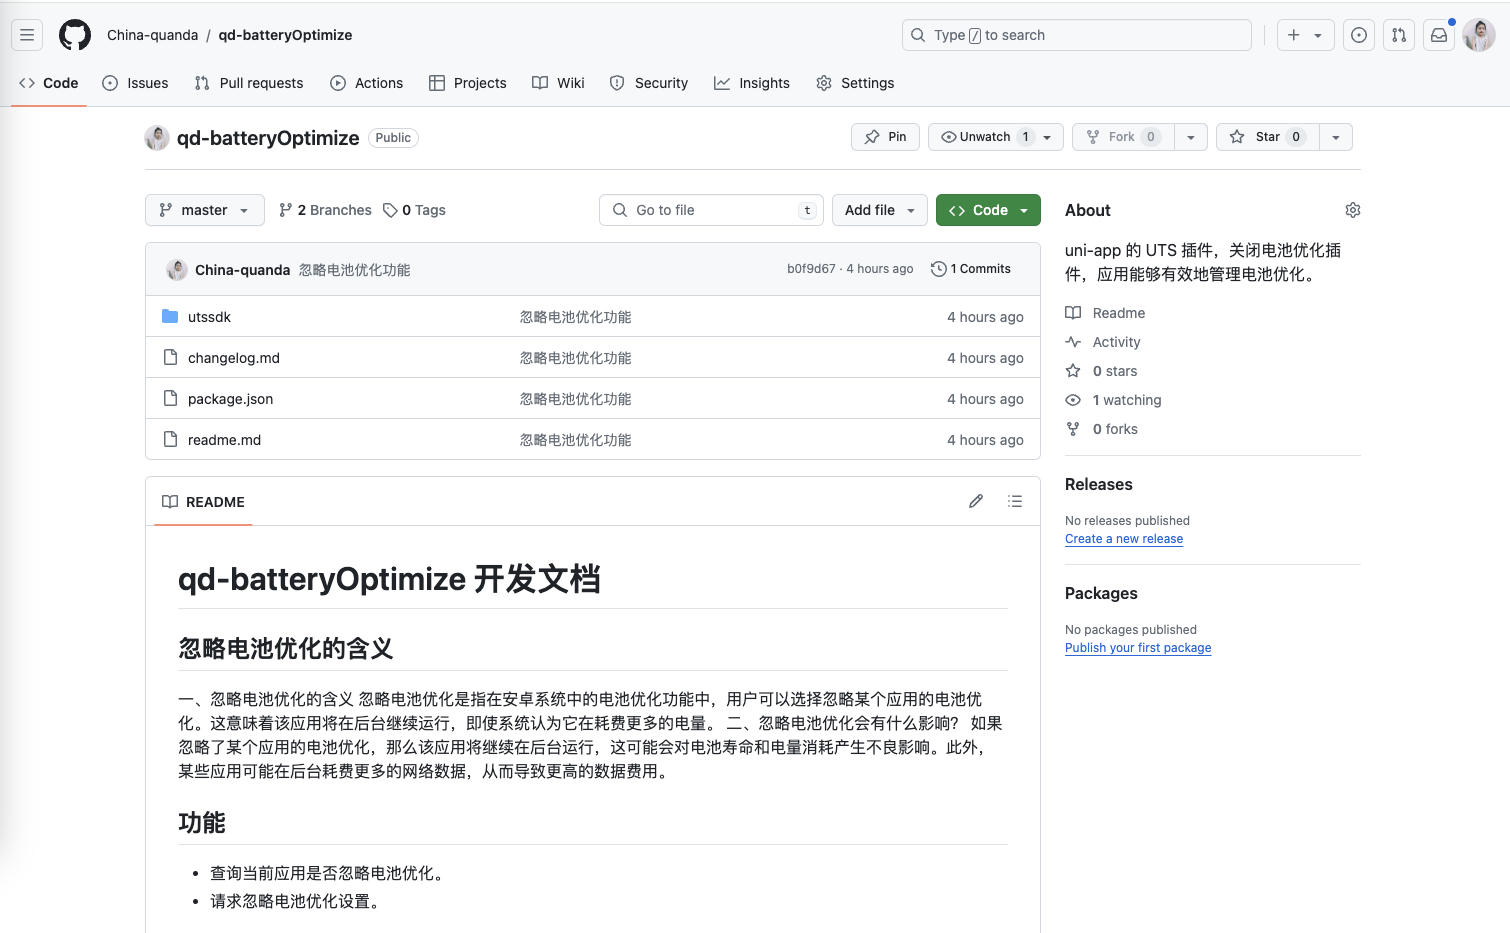Image resolution: width=1510 pixels, height=933 pixels.
Task: Go to China-quanda owner link
Action: click(153, 35)
